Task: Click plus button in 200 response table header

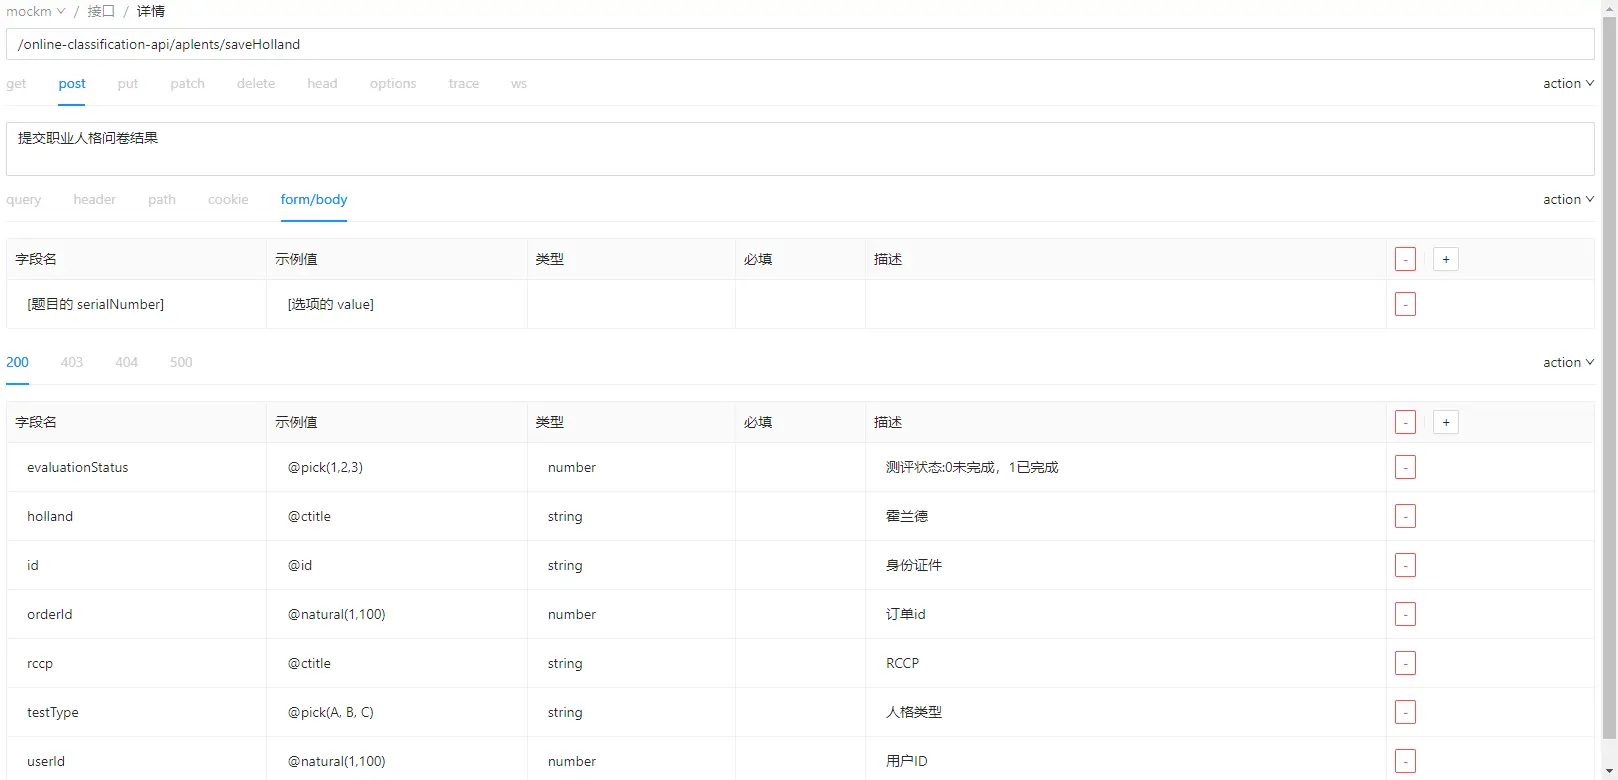Action: click(1445, 422)
